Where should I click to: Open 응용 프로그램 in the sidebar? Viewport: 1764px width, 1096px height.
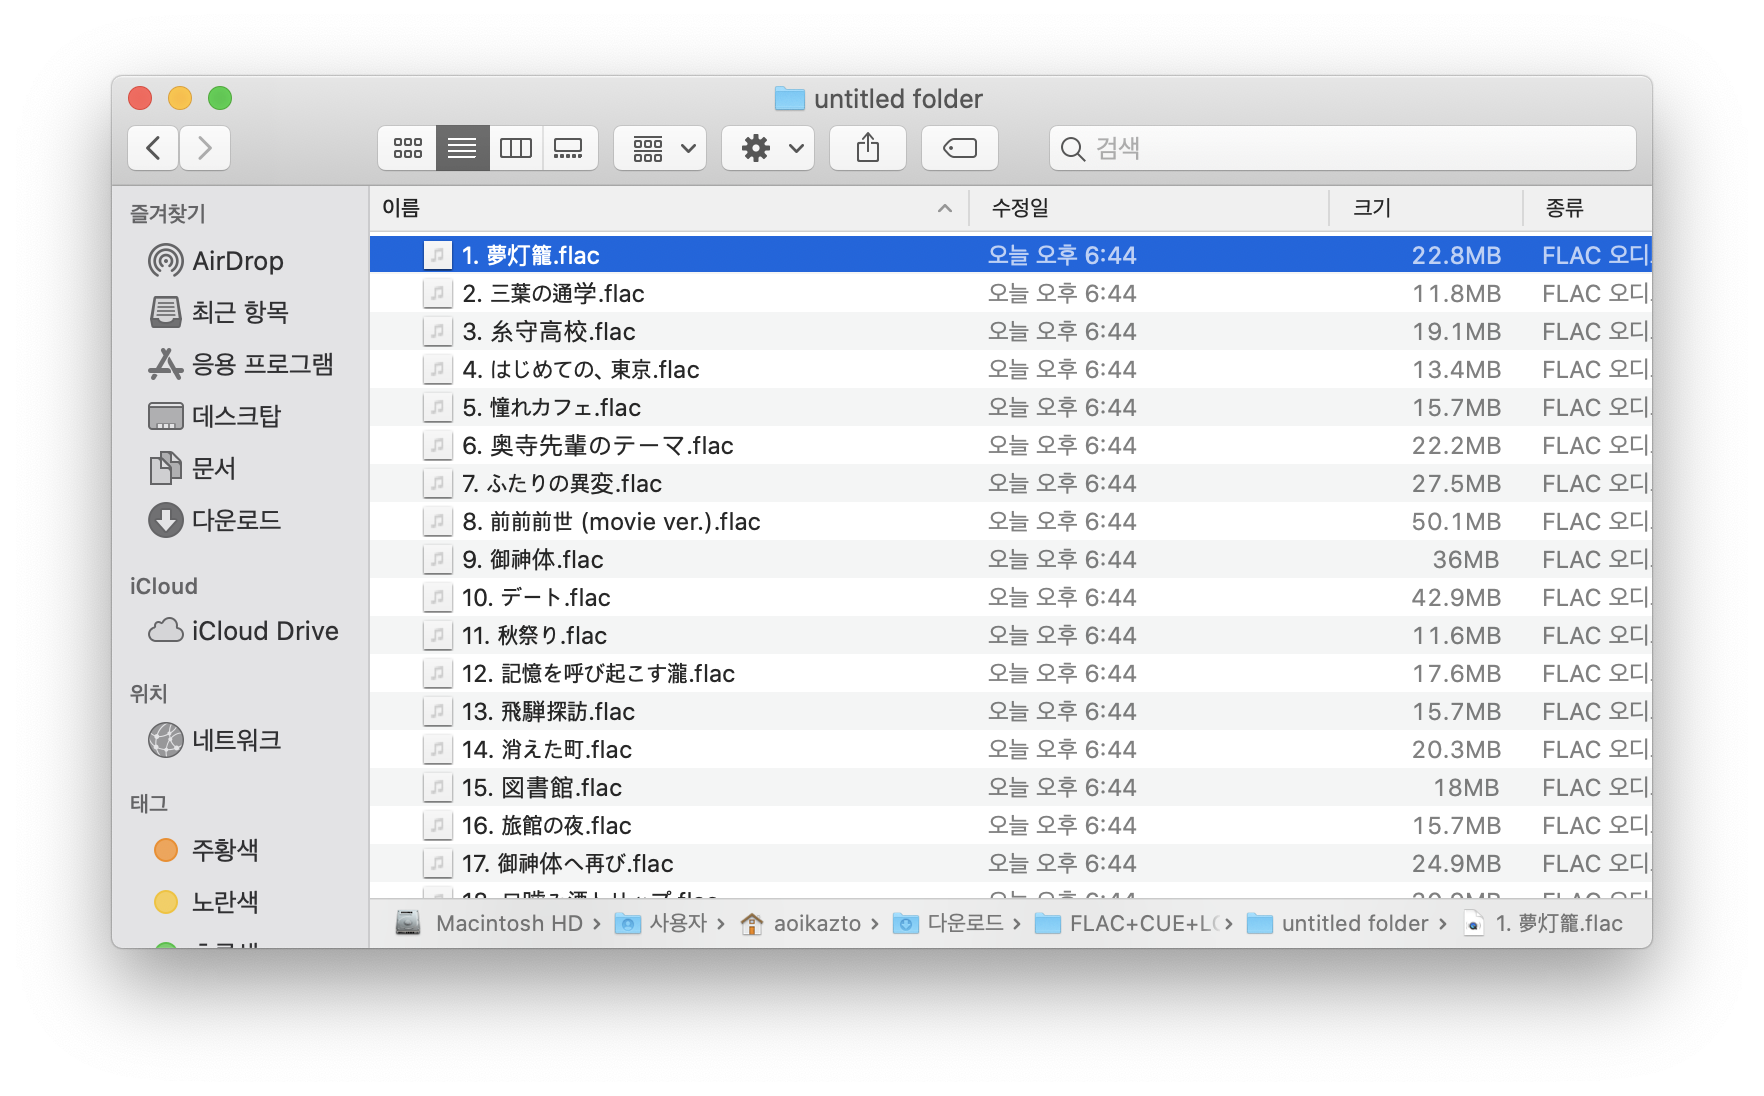pyautogui.click(x=240, y=364)
